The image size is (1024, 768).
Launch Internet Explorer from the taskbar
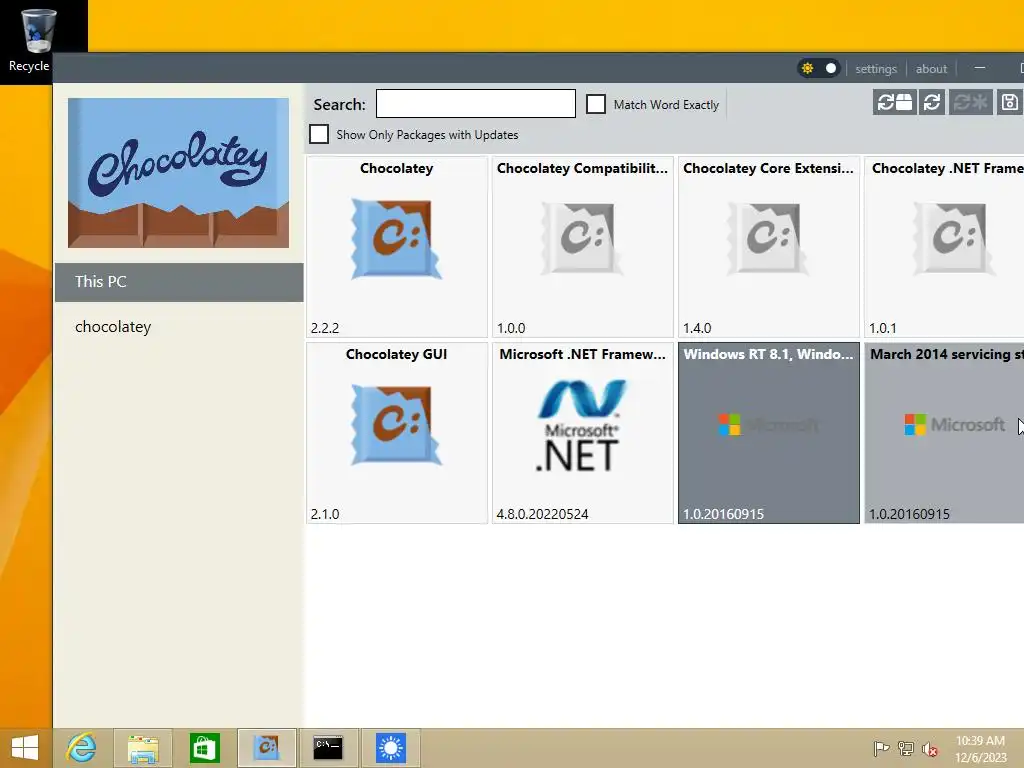click(x=82, y=748)
